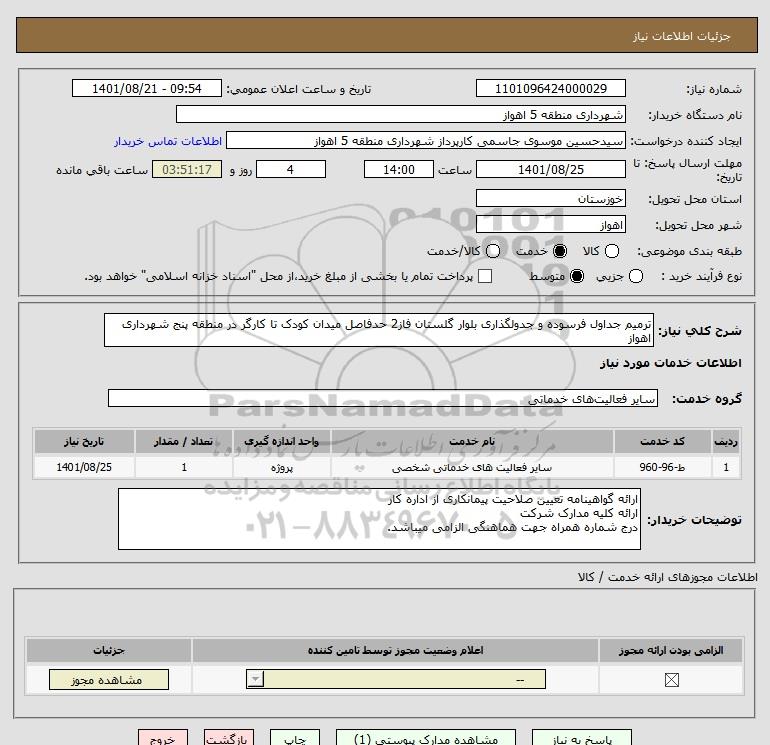Select the خدمت radio button
This screenshot has height=745, width=770.
coord(560,251)
